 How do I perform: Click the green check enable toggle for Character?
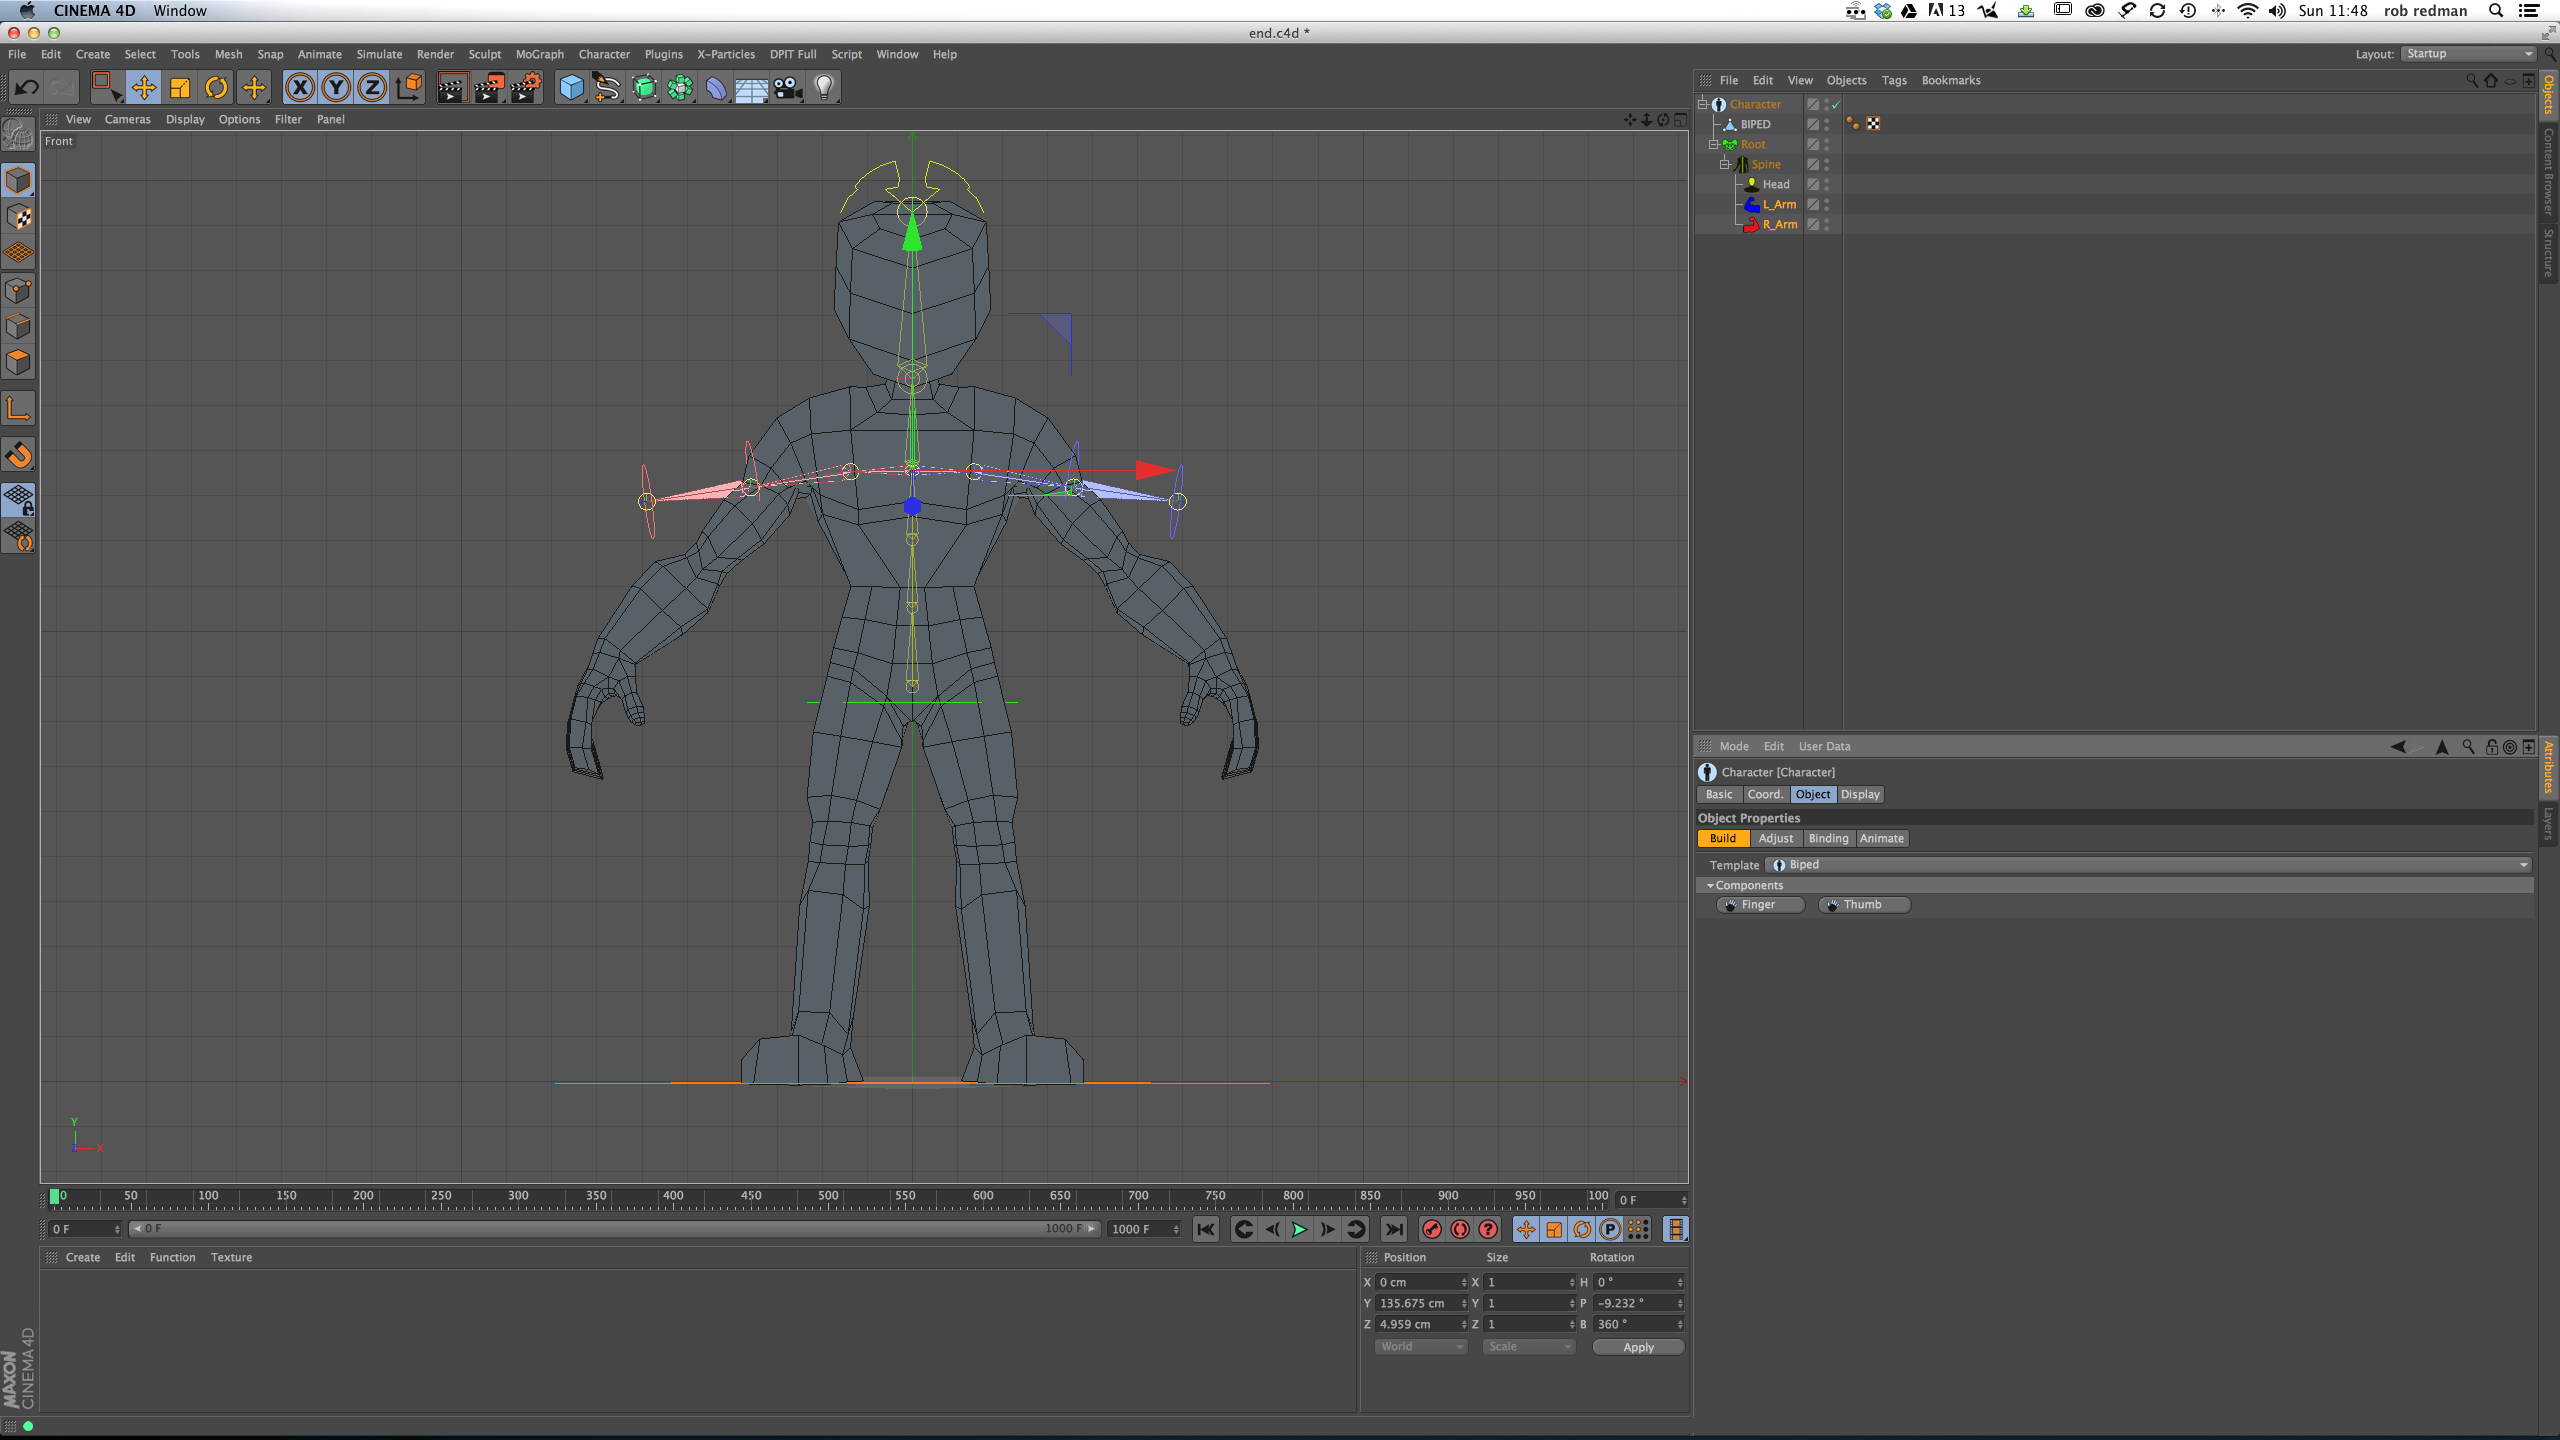pos(1836,105)
